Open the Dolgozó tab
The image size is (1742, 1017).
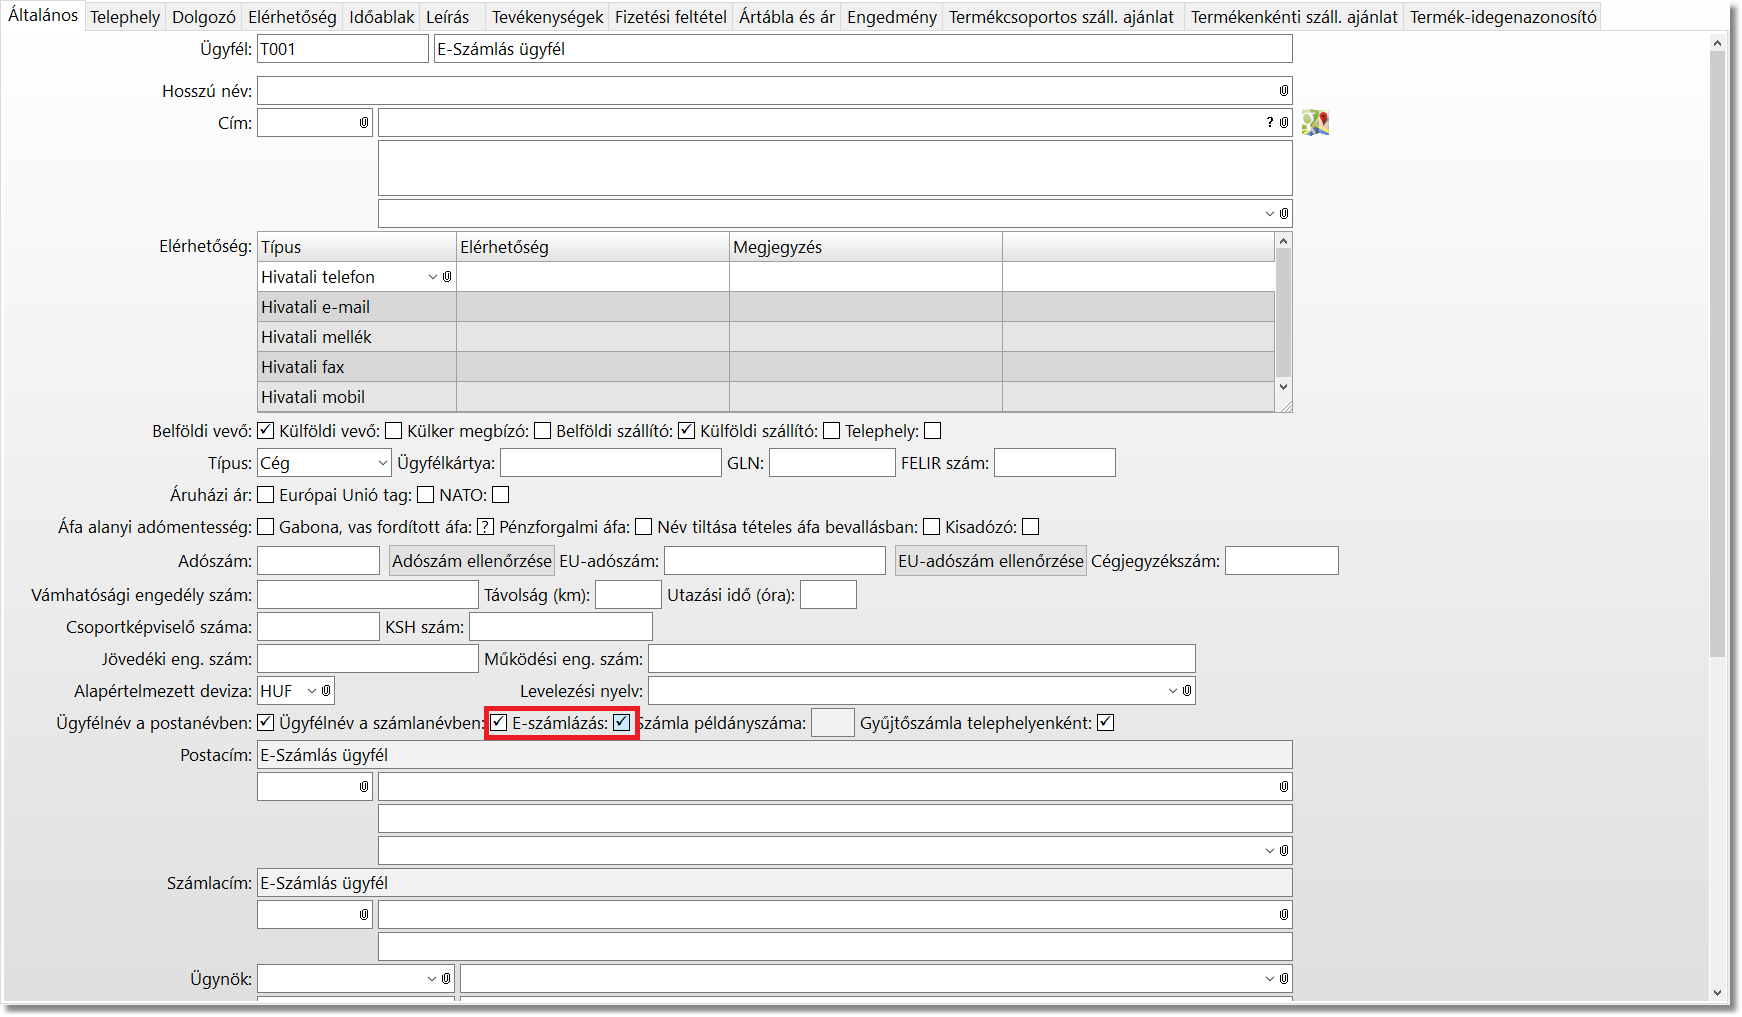(x=204, y=17)
